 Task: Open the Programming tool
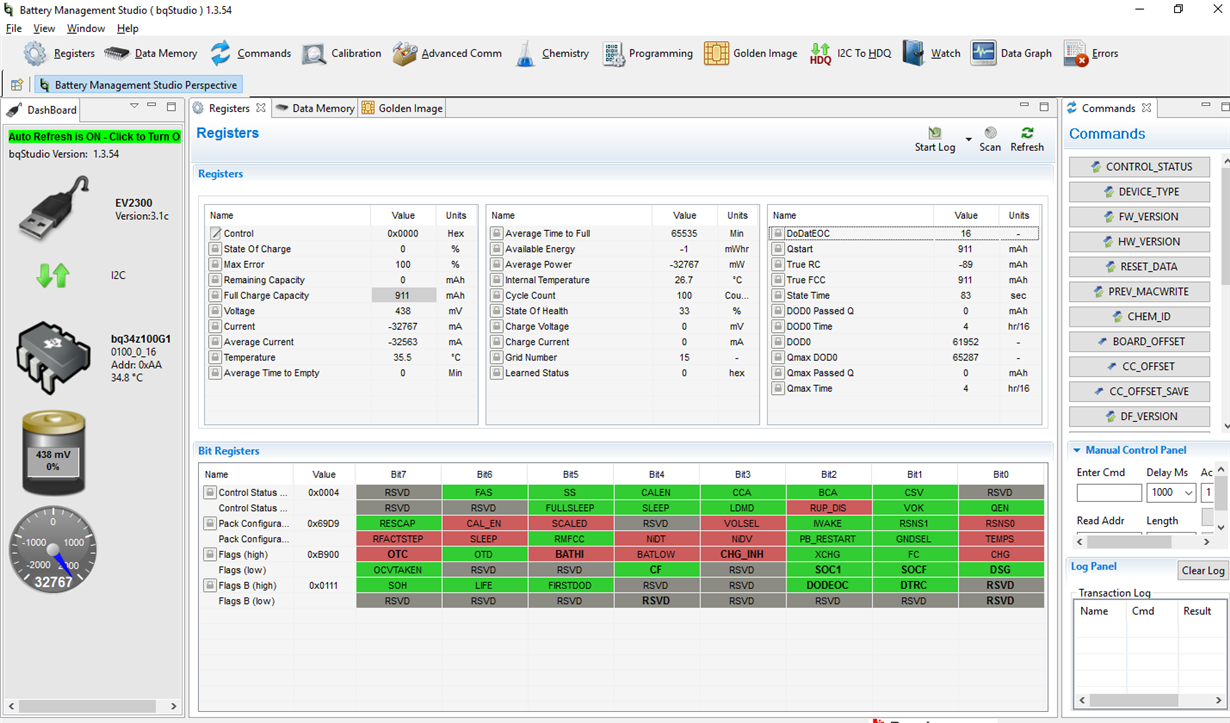click(x=647, y=53)
